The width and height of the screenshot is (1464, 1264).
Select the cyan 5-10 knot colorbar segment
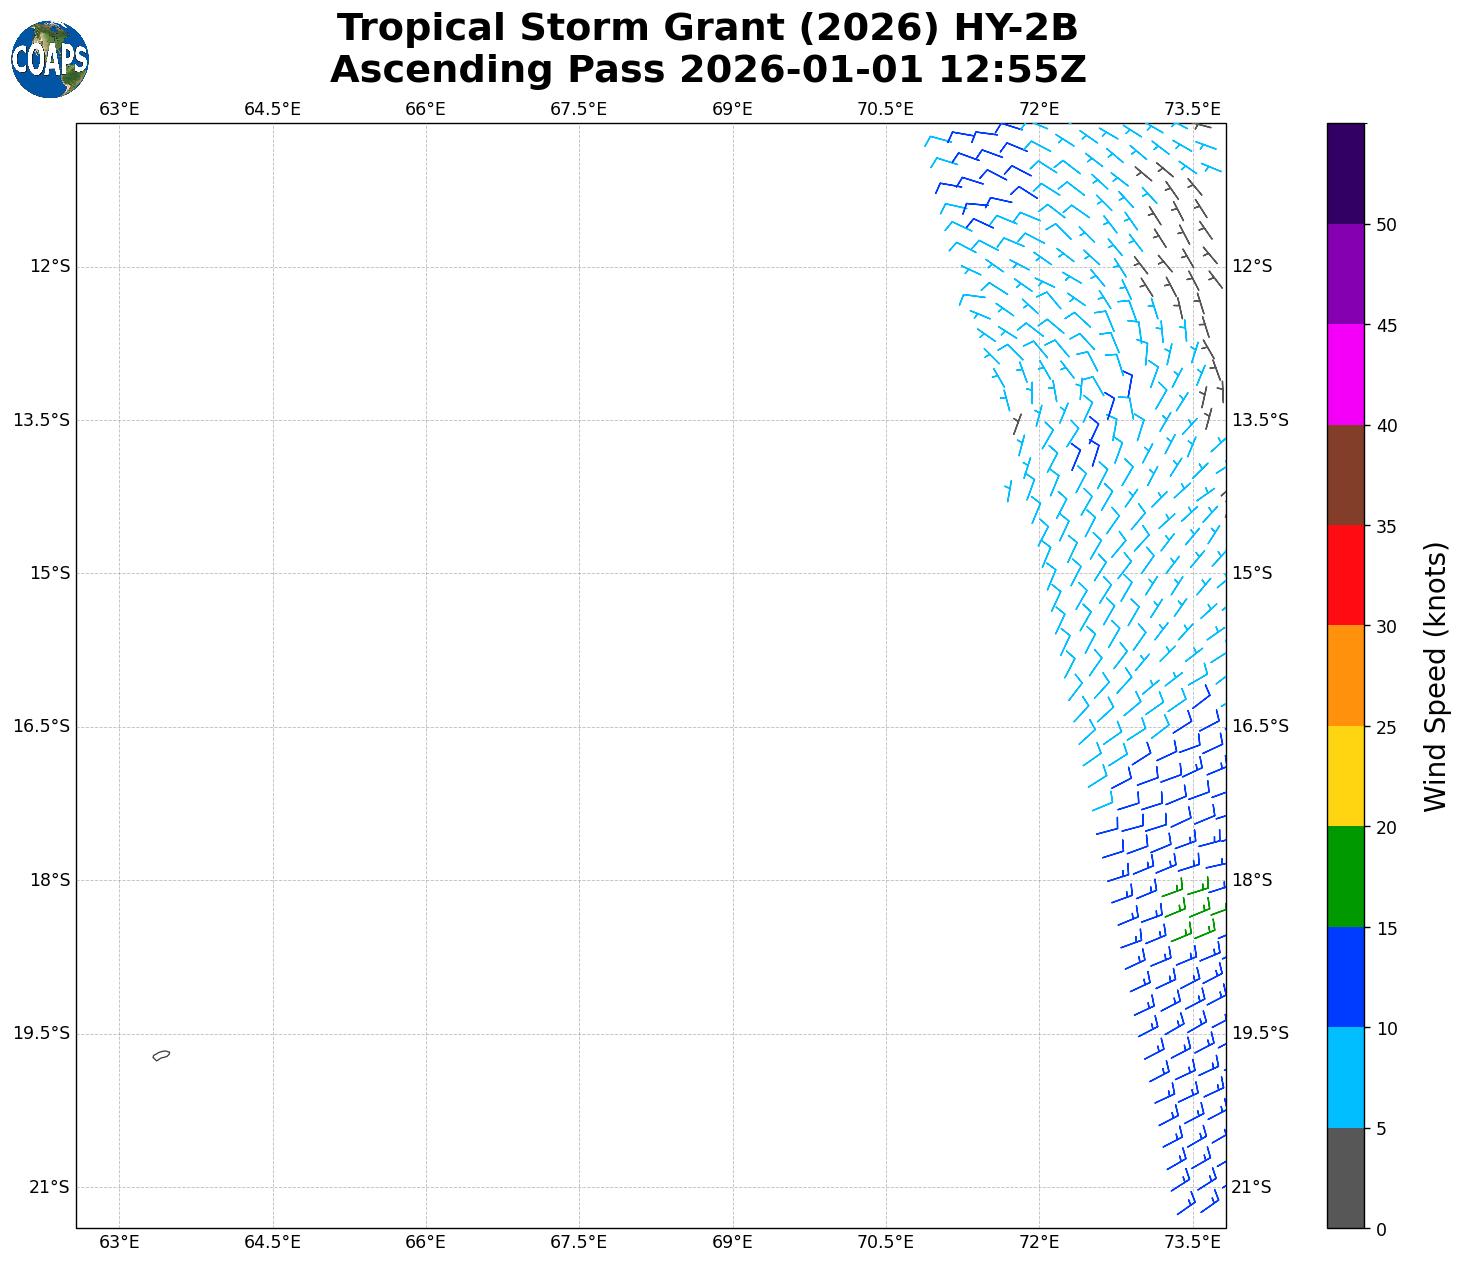click(x=1345, y=1077)
